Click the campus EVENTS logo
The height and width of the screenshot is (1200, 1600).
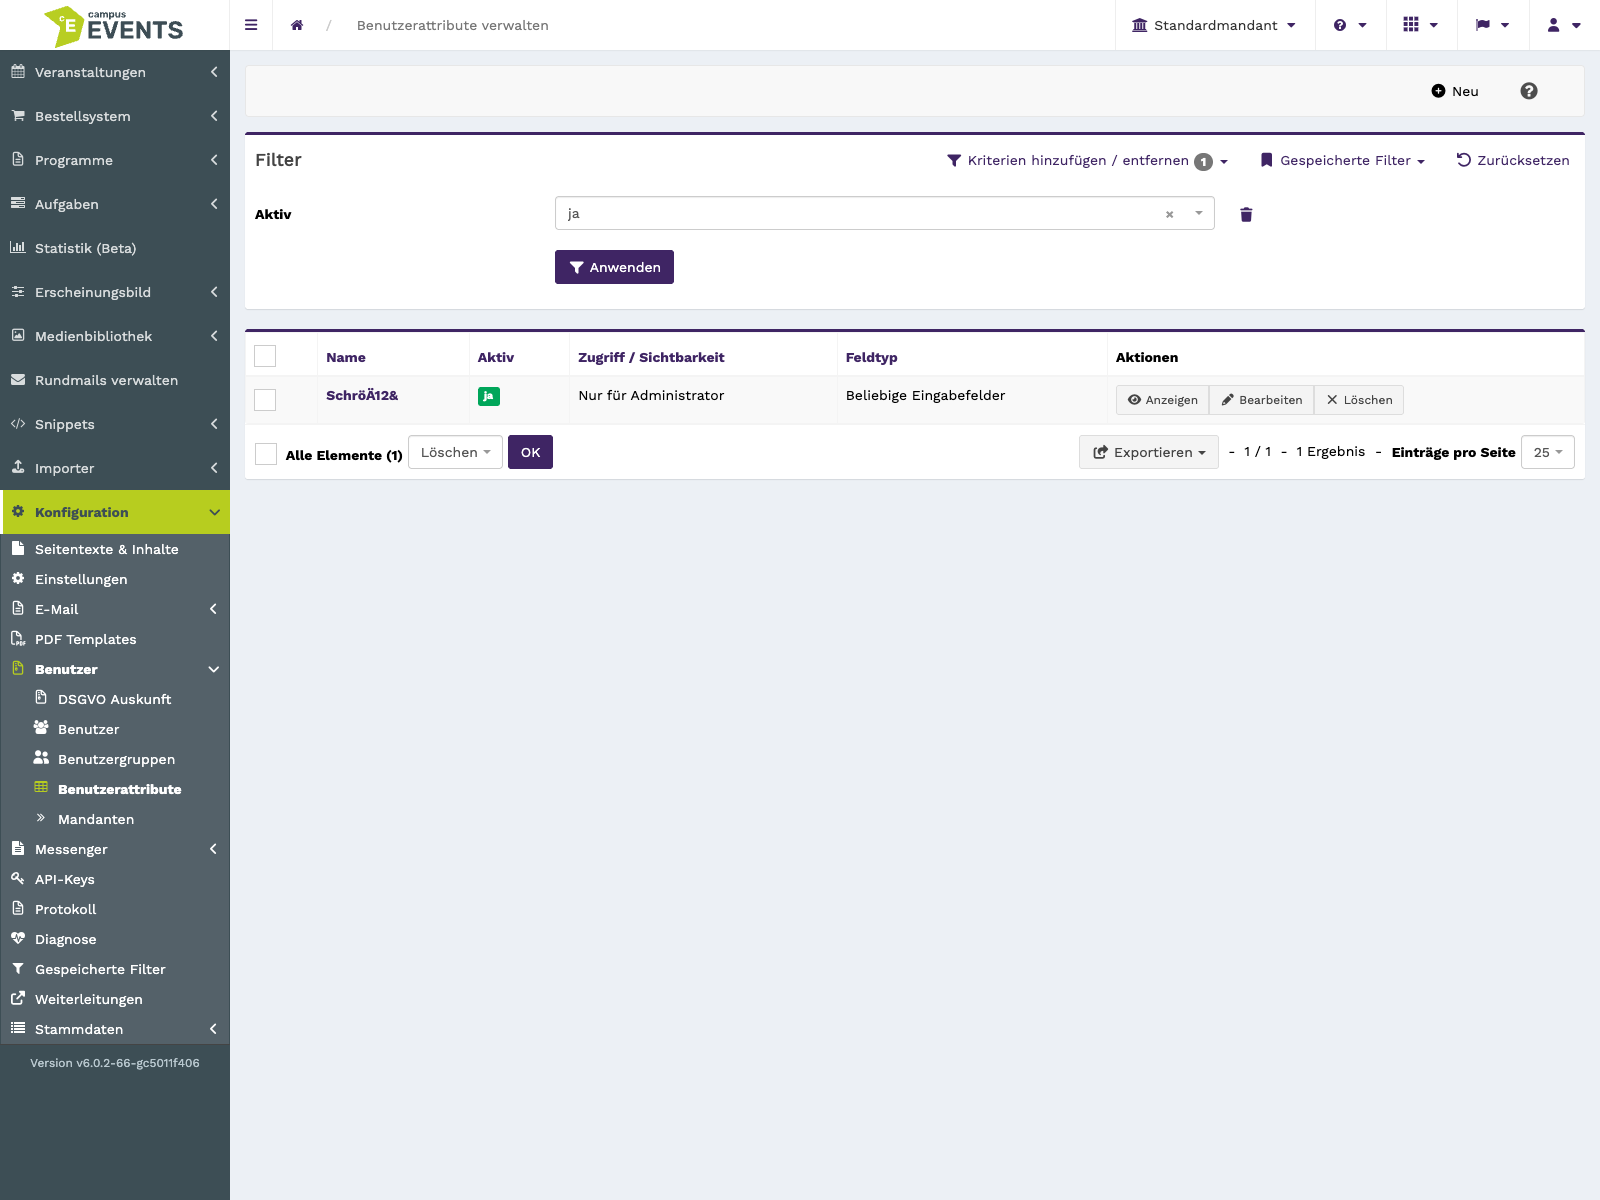[x=114, y=26]
